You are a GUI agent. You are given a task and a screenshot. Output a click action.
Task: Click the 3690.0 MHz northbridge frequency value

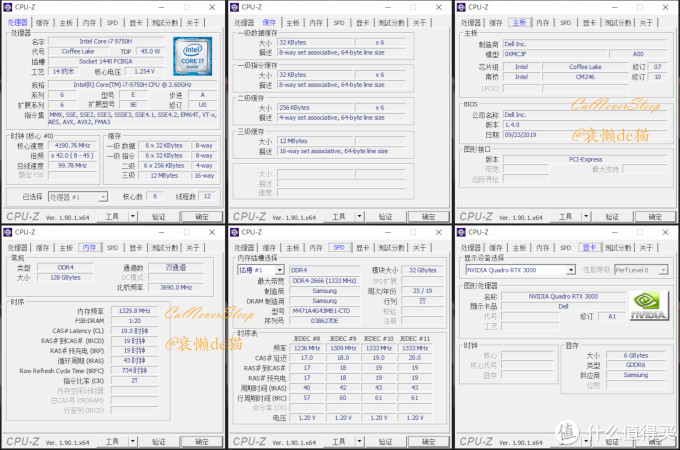coord(176,287)
